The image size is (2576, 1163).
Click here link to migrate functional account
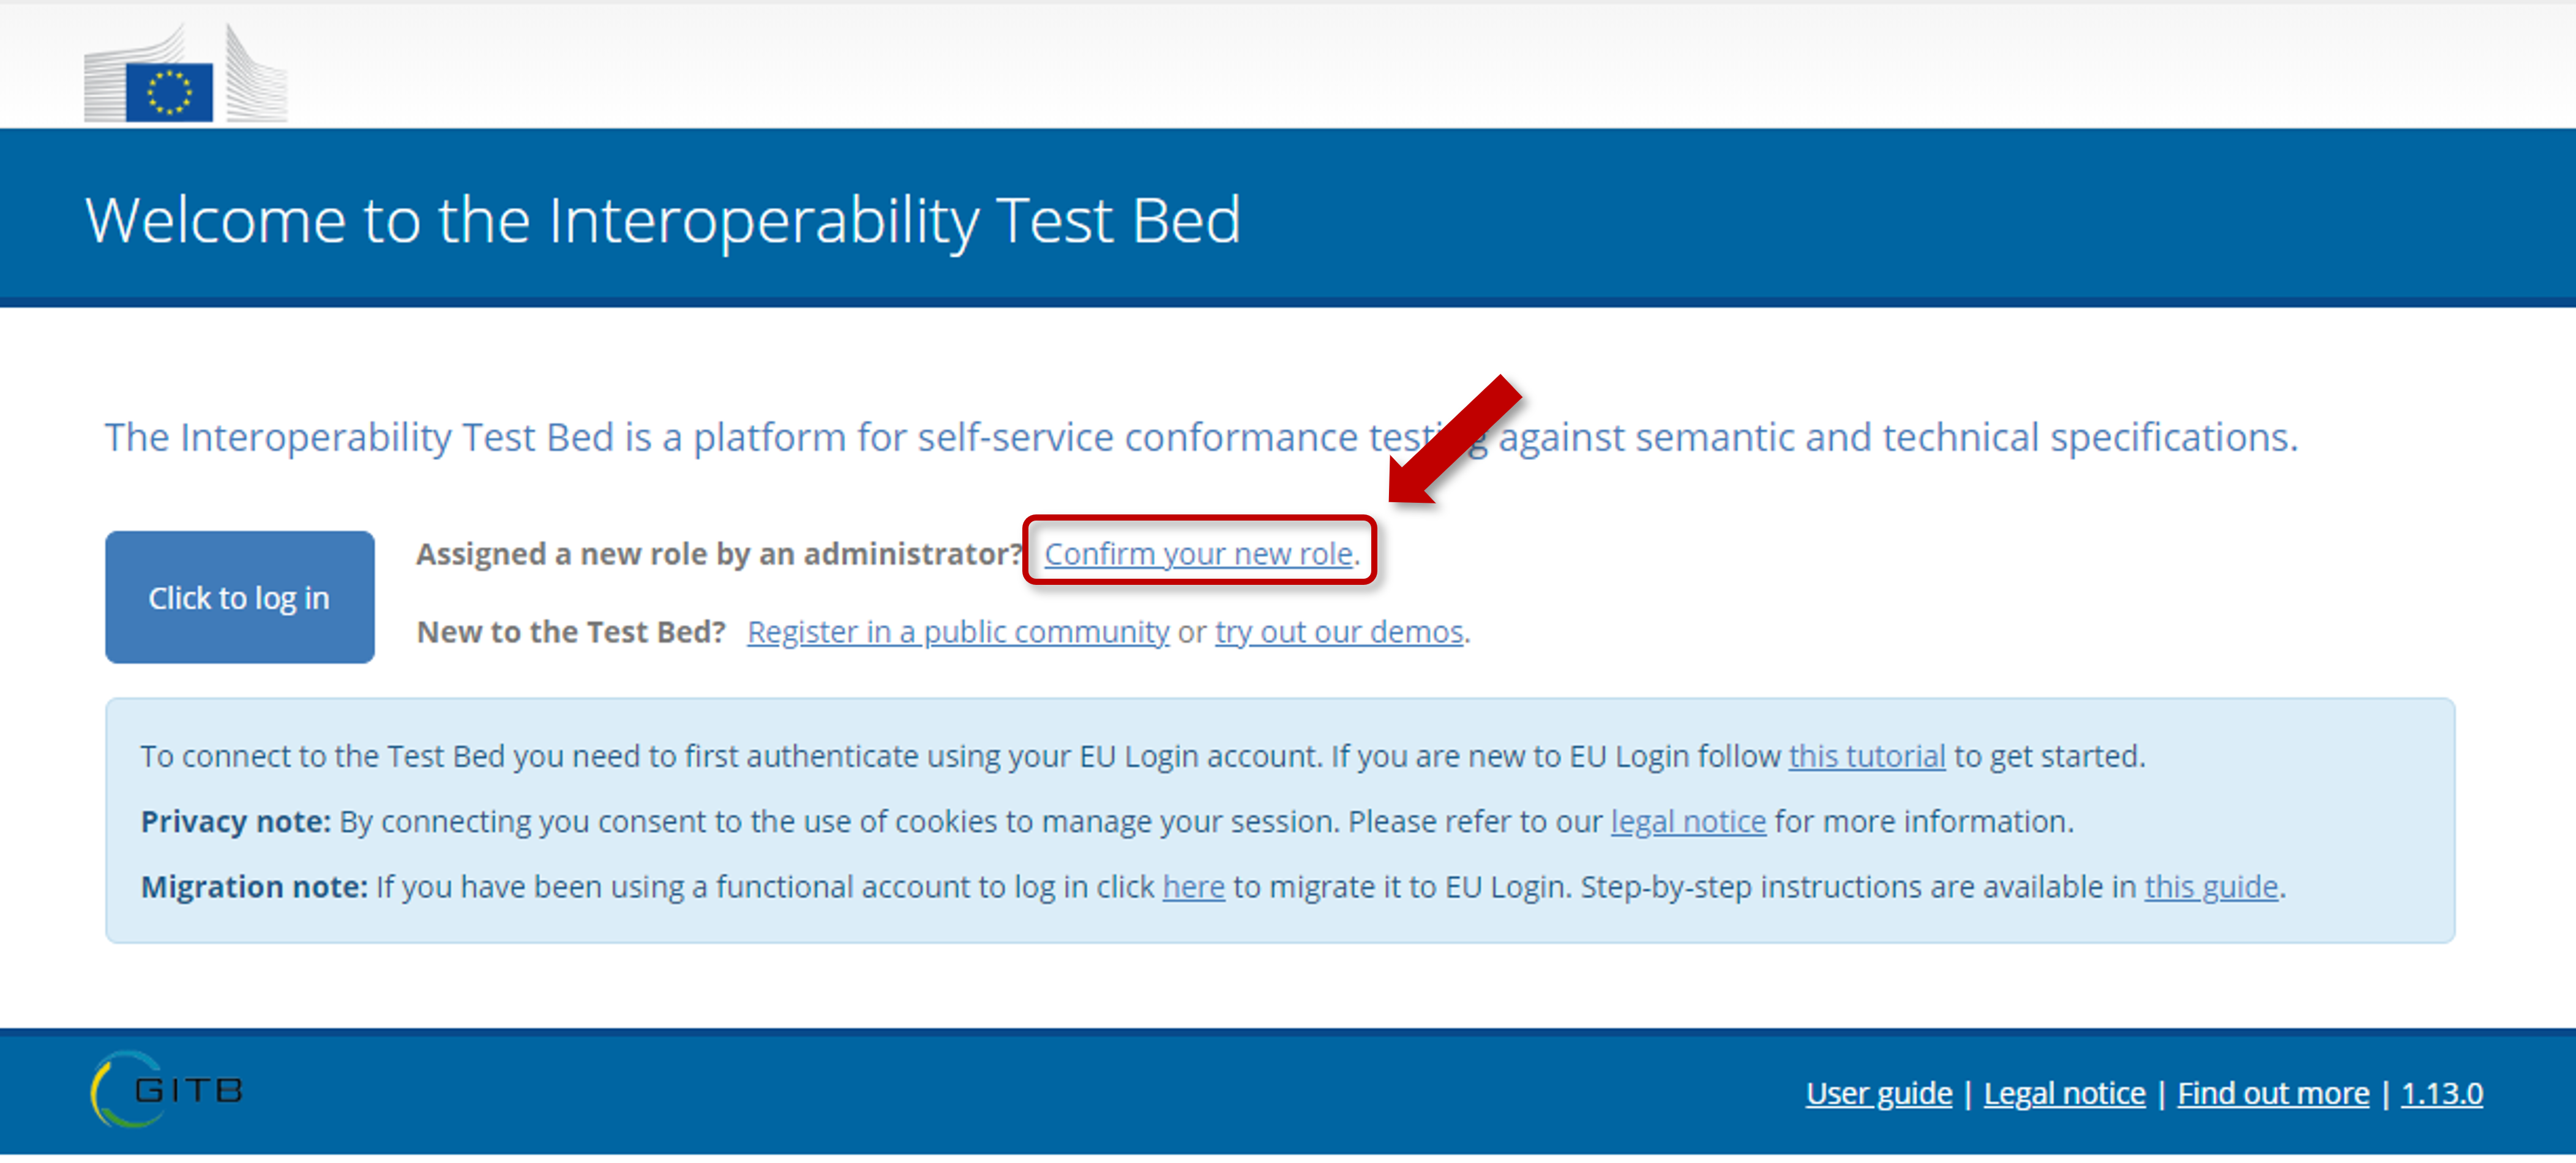point(1193,887)
